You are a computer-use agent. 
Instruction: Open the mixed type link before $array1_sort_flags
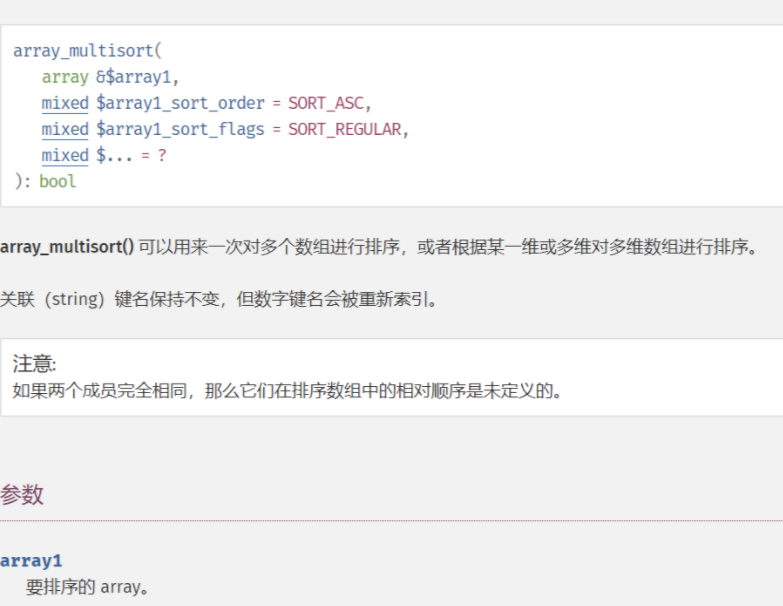click(x=65, y=129)
